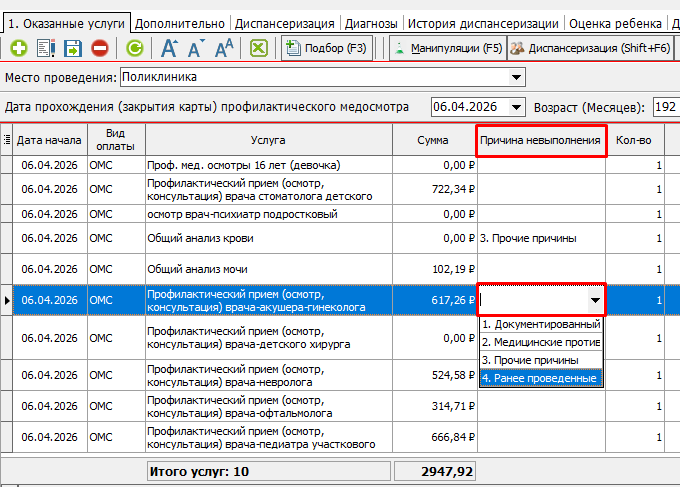
Task: Open dropdown arrow in highlighted Причина невыполнения cell
Action: click(x=595, y=300)
